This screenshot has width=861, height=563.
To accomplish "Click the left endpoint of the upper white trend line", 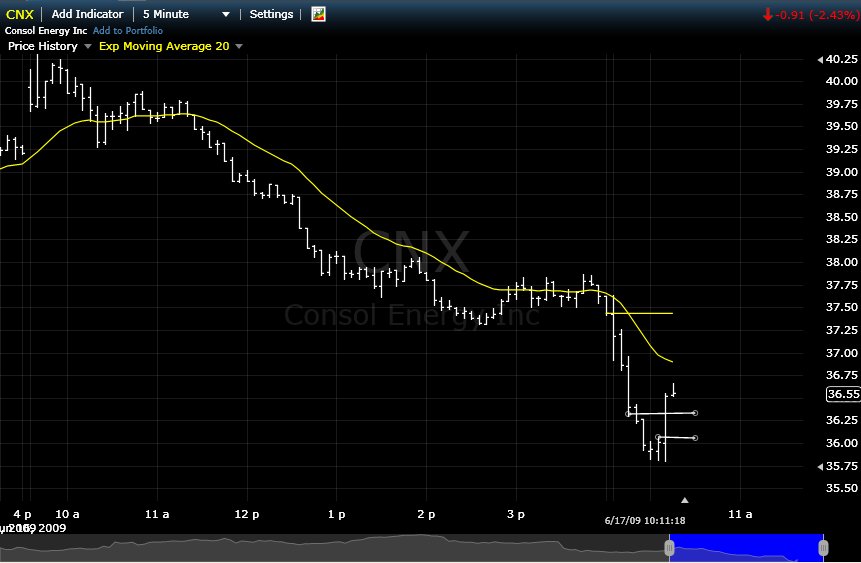I will point(628,414).
